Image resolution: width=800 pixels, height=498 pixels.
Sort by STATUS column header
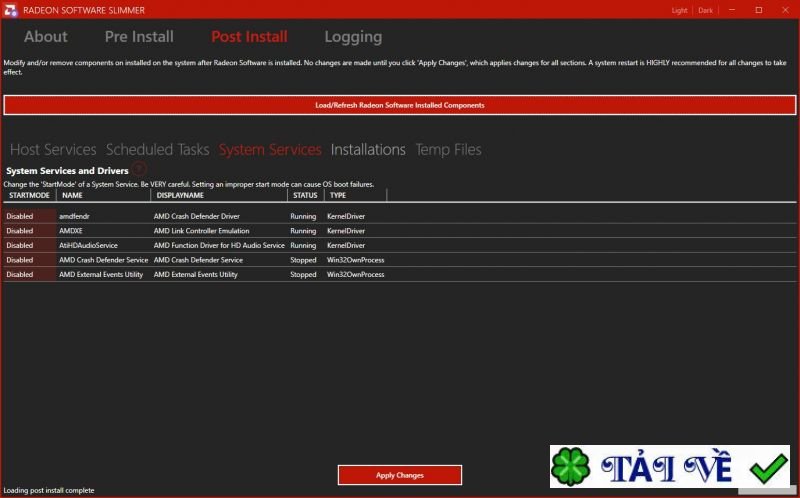click(x=305, y=195)
